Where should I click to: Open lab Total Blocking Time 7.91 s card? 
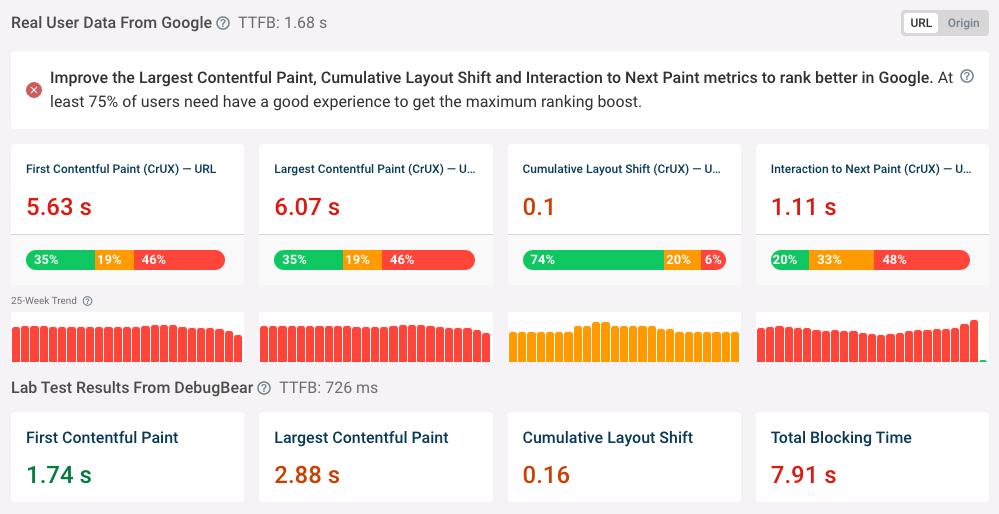point(871,457)
